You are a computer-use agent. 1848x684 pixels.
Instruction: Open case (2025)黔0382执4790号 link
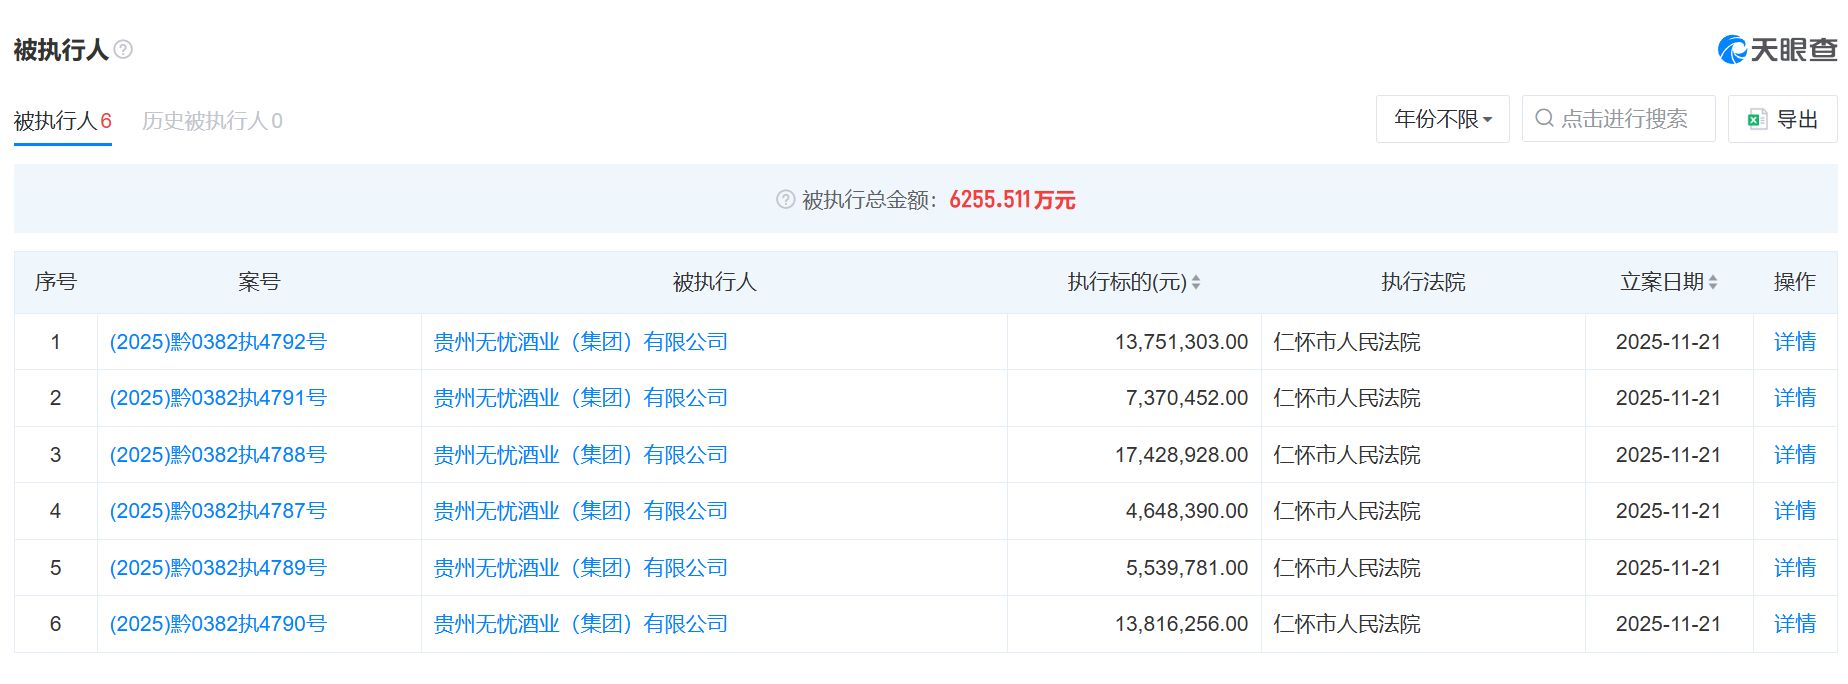click(218, 624)
